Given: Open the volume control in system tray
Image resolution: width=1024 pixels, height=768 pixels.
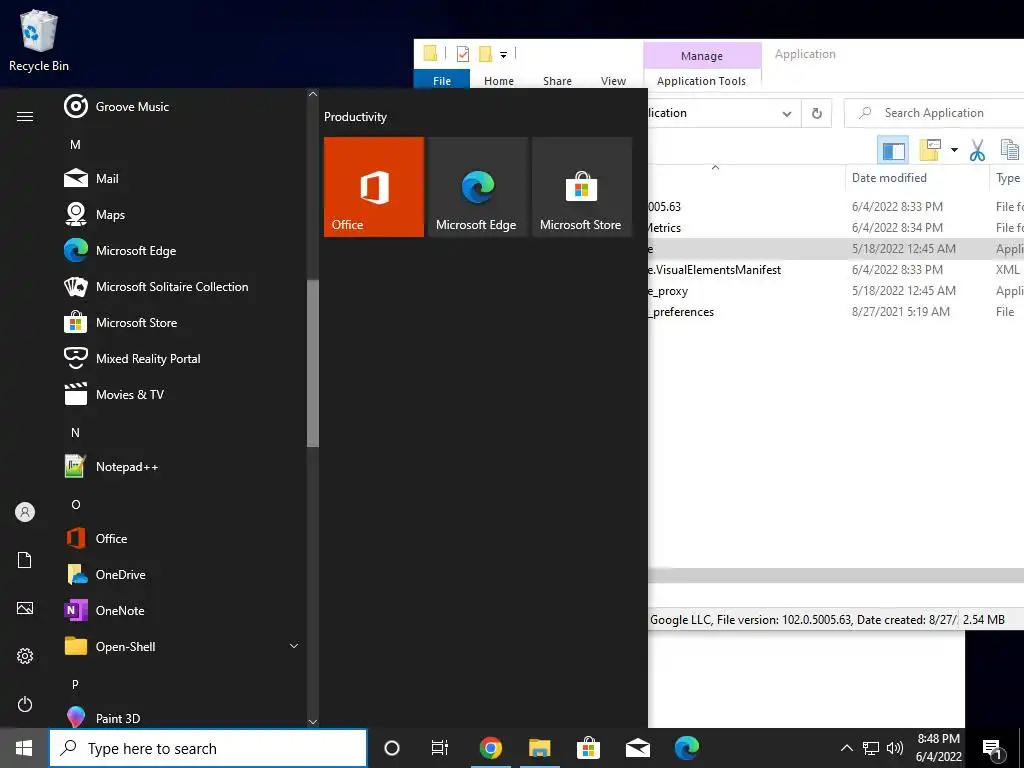Looking at the screenshot, I should pyautogui.click(x=895, y=748).
